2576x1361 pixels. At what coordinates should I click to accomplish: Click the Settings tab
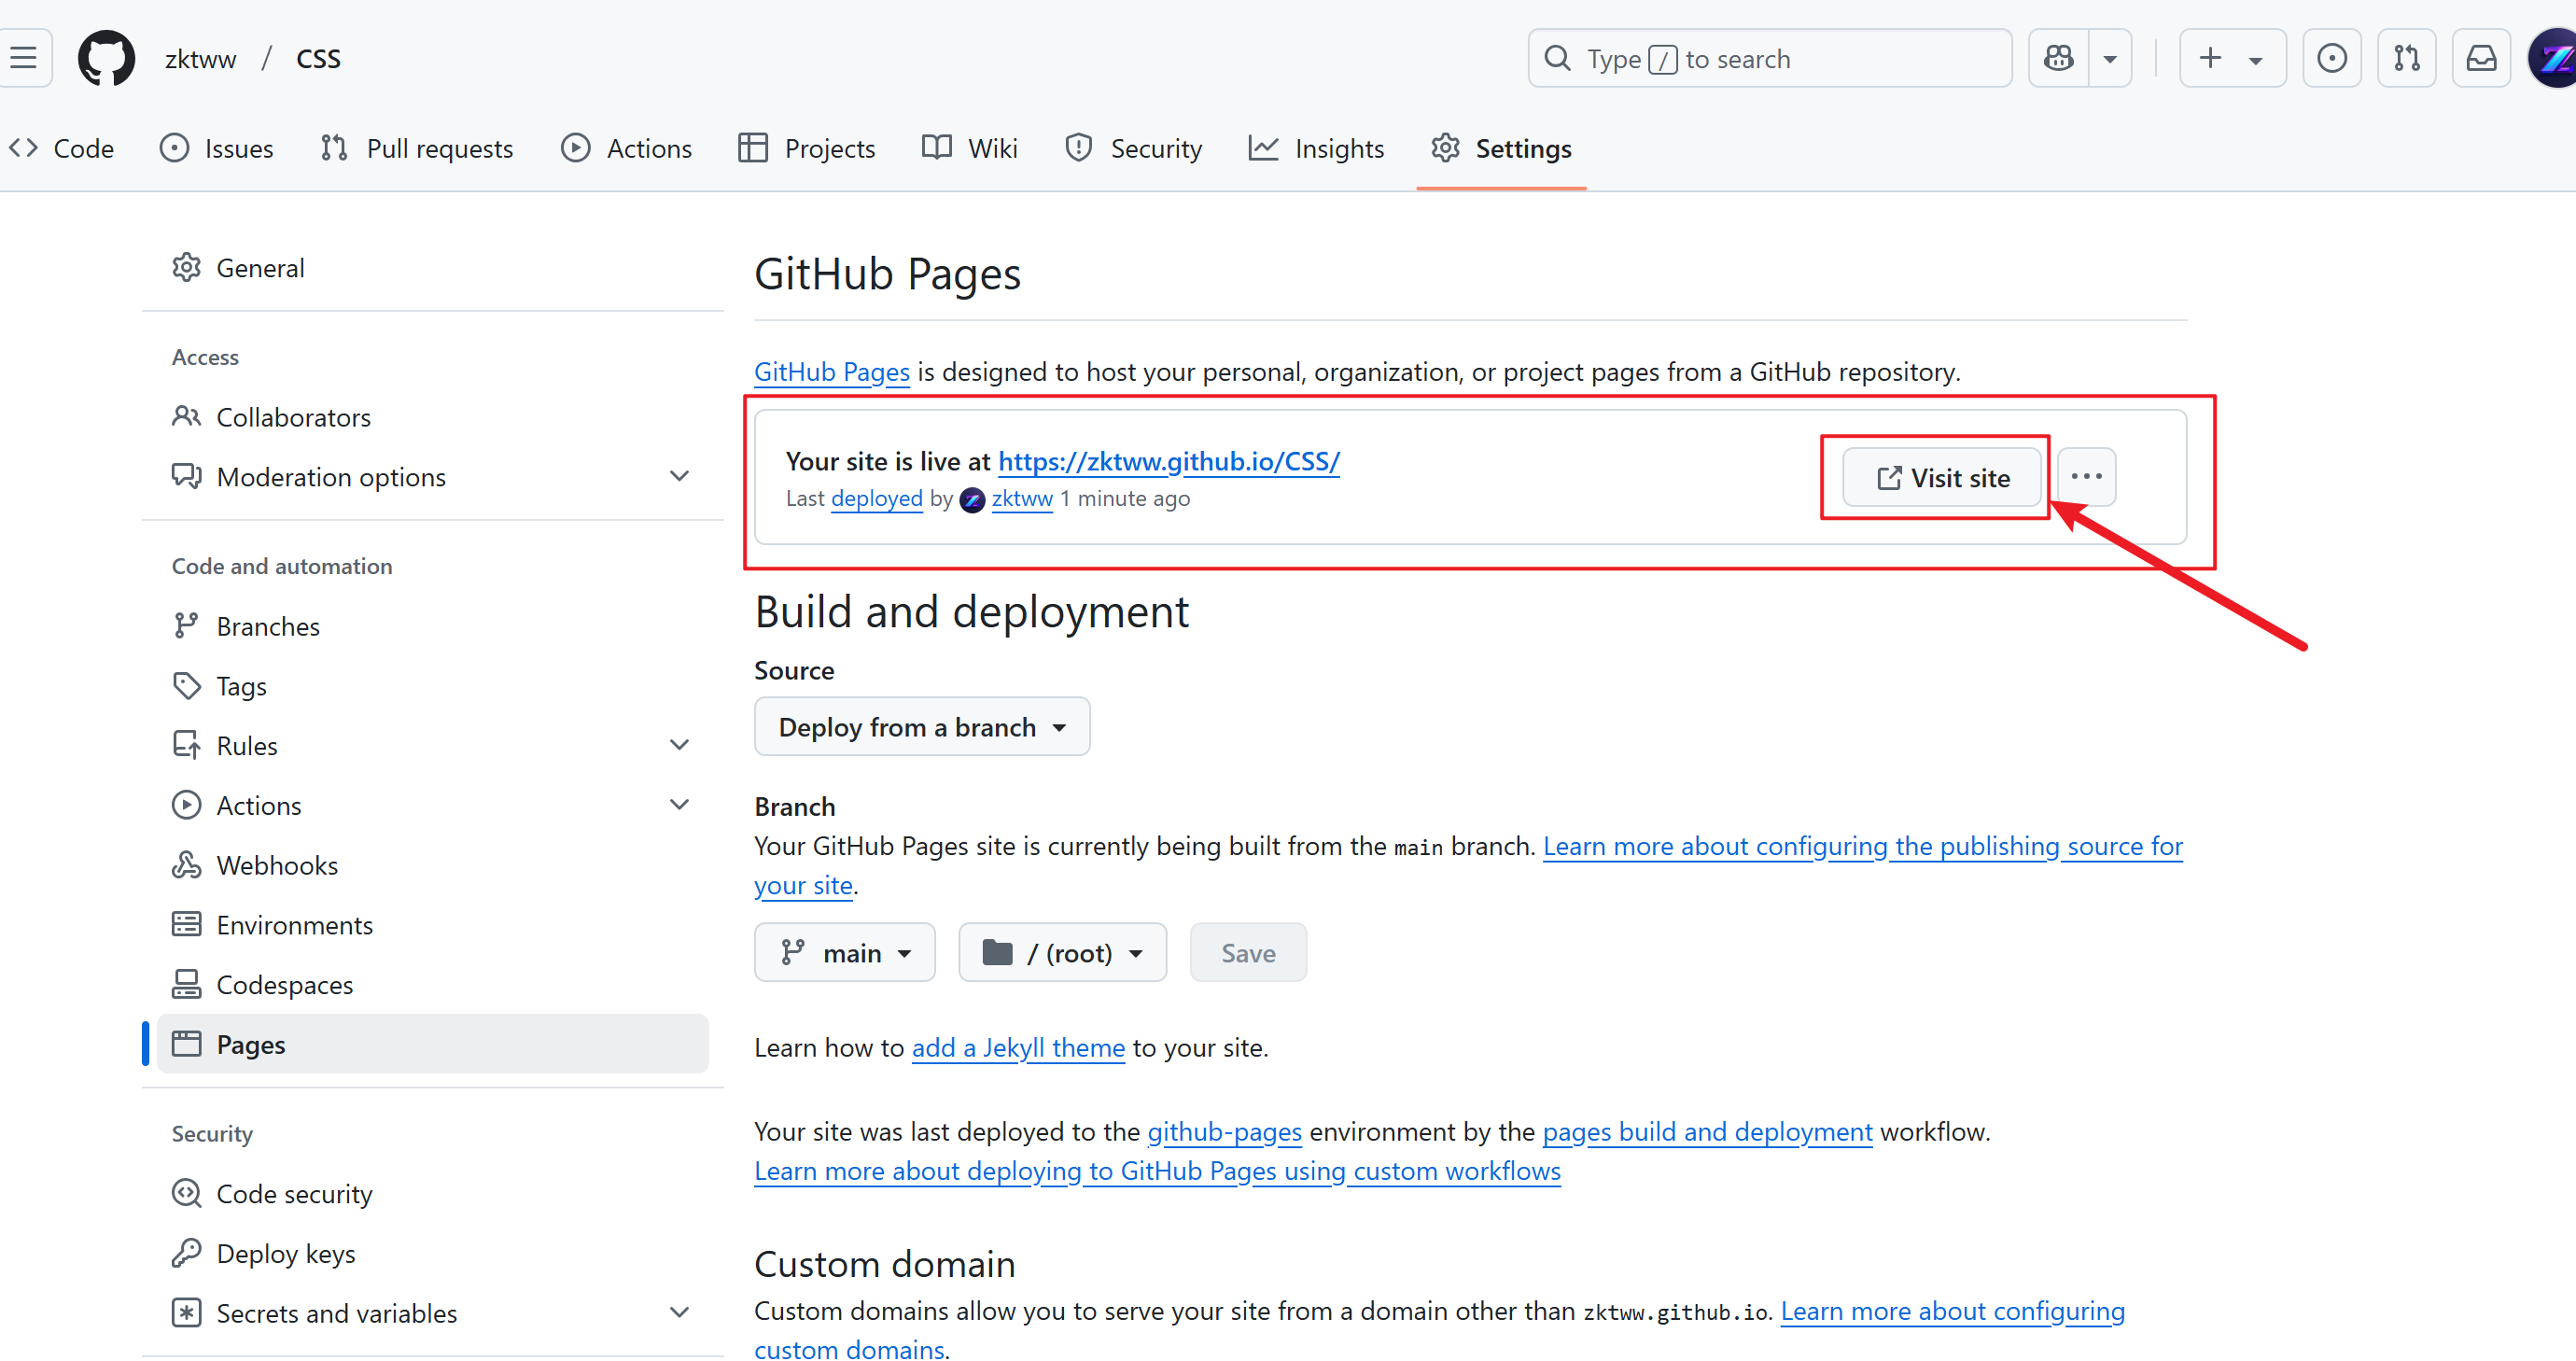[1523, 148]
